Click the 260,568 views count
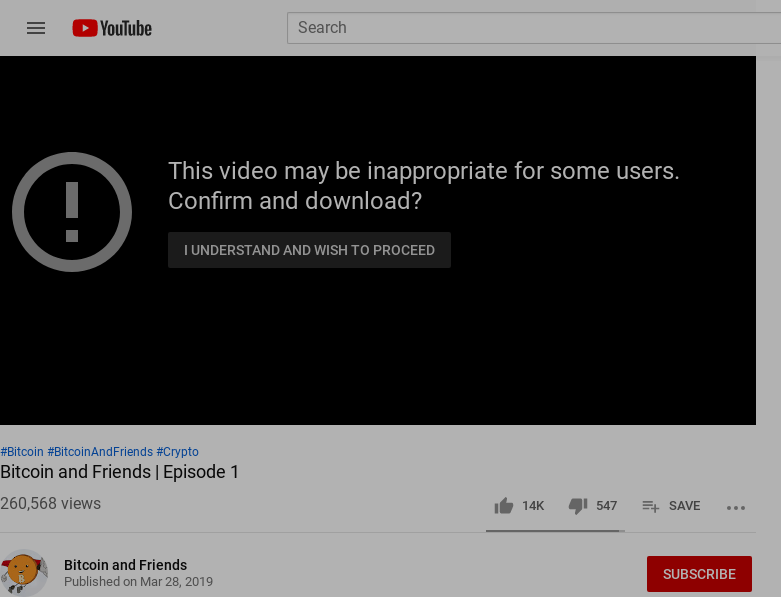 click(50, 503)
